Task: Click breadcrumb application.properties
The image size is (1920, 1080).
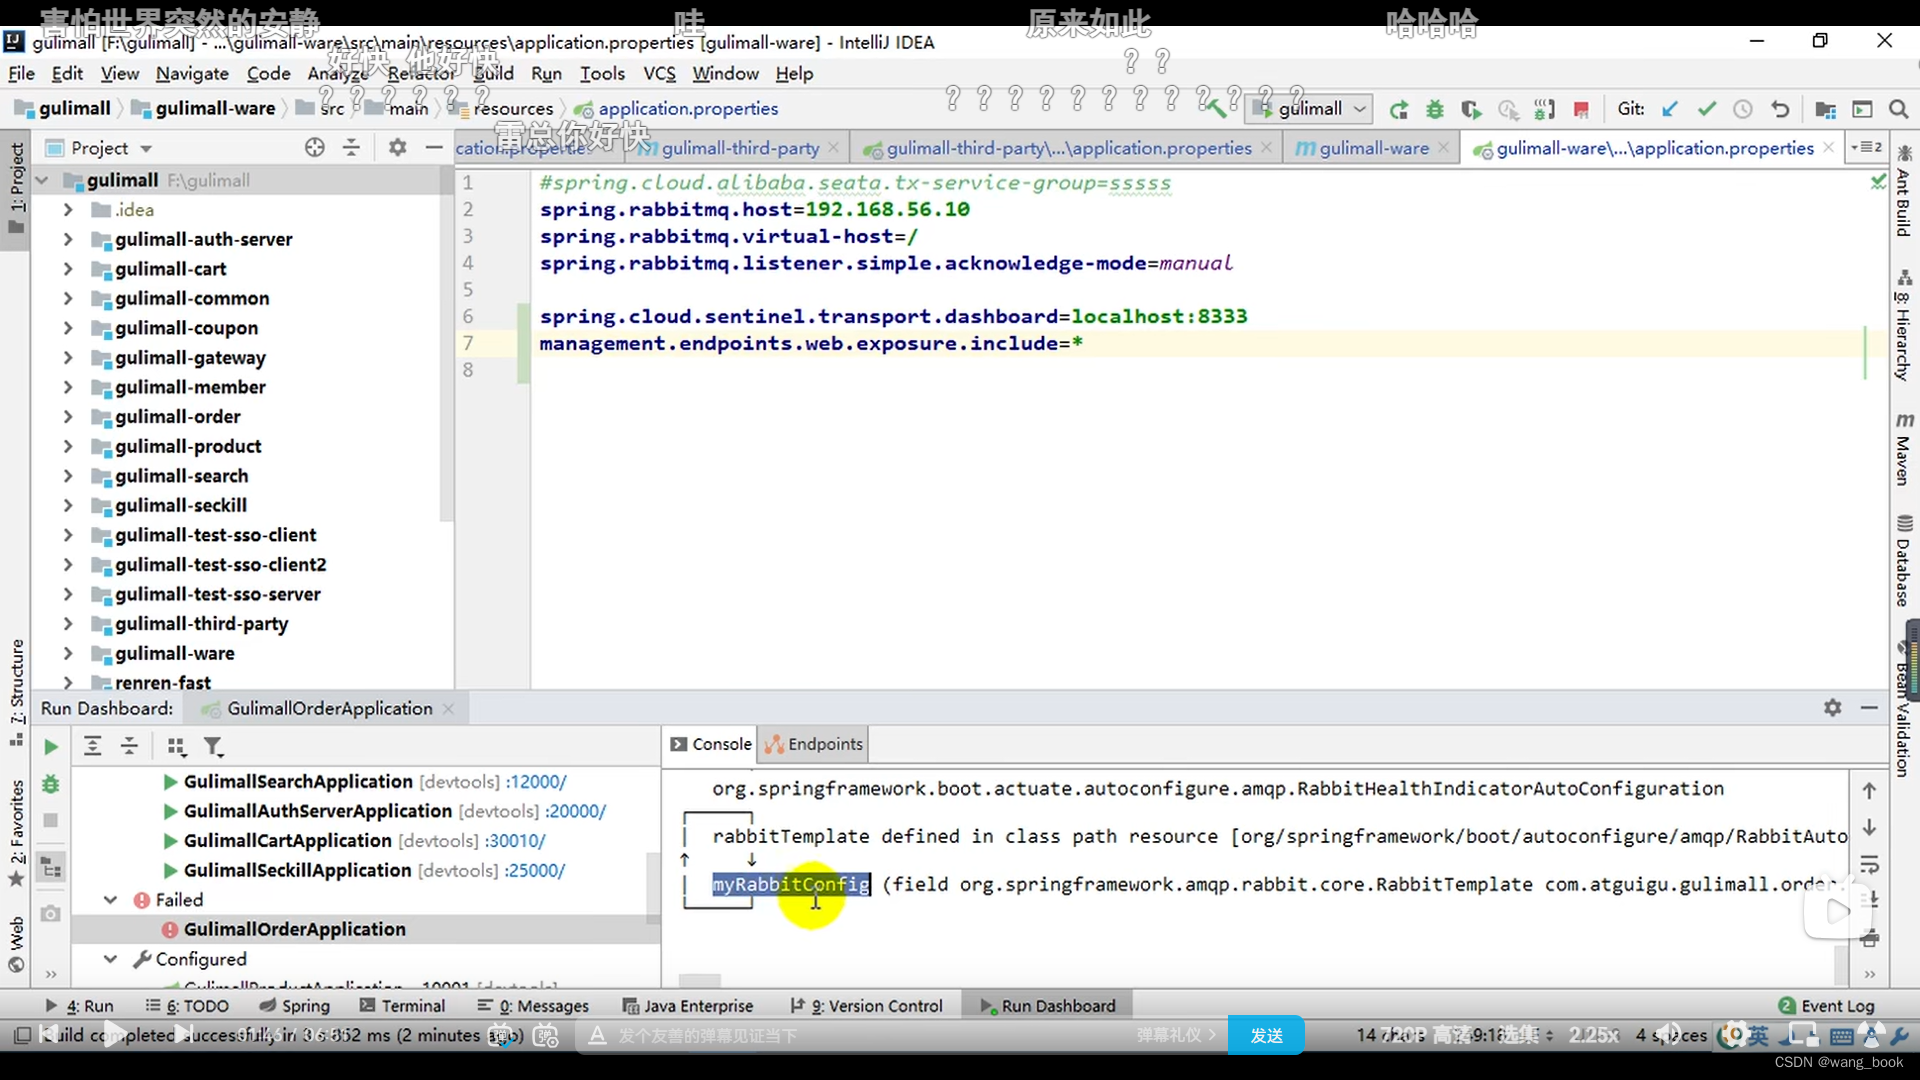Action: [x=688, y=108]
